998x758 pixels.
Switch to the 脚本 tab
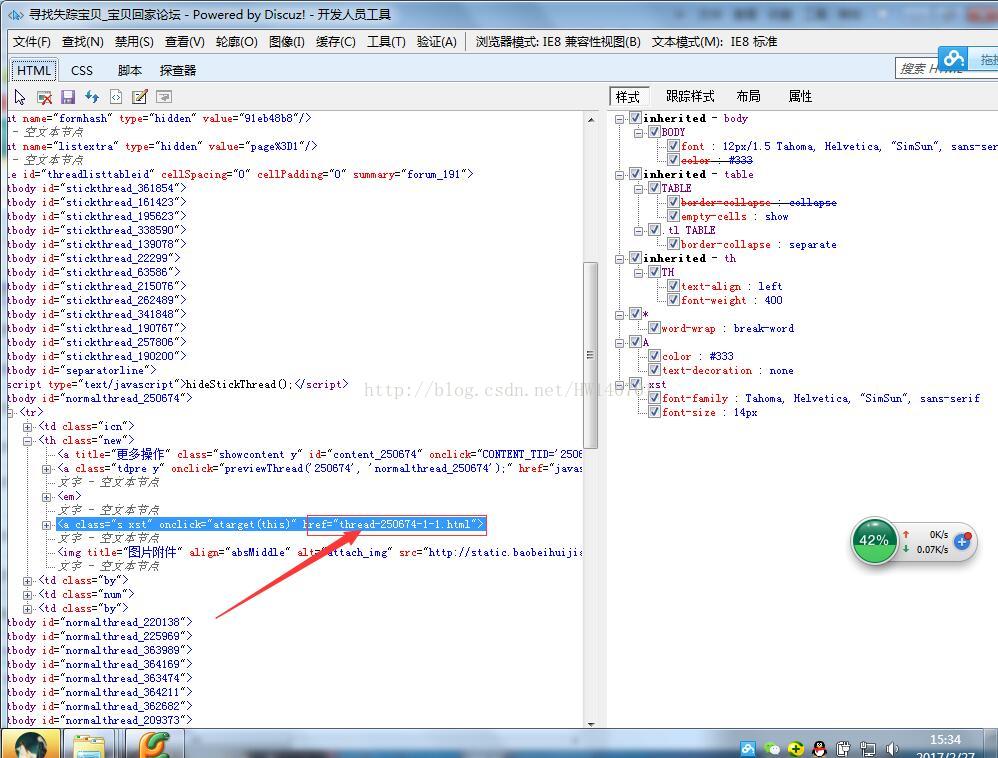(x=129, y=70)
